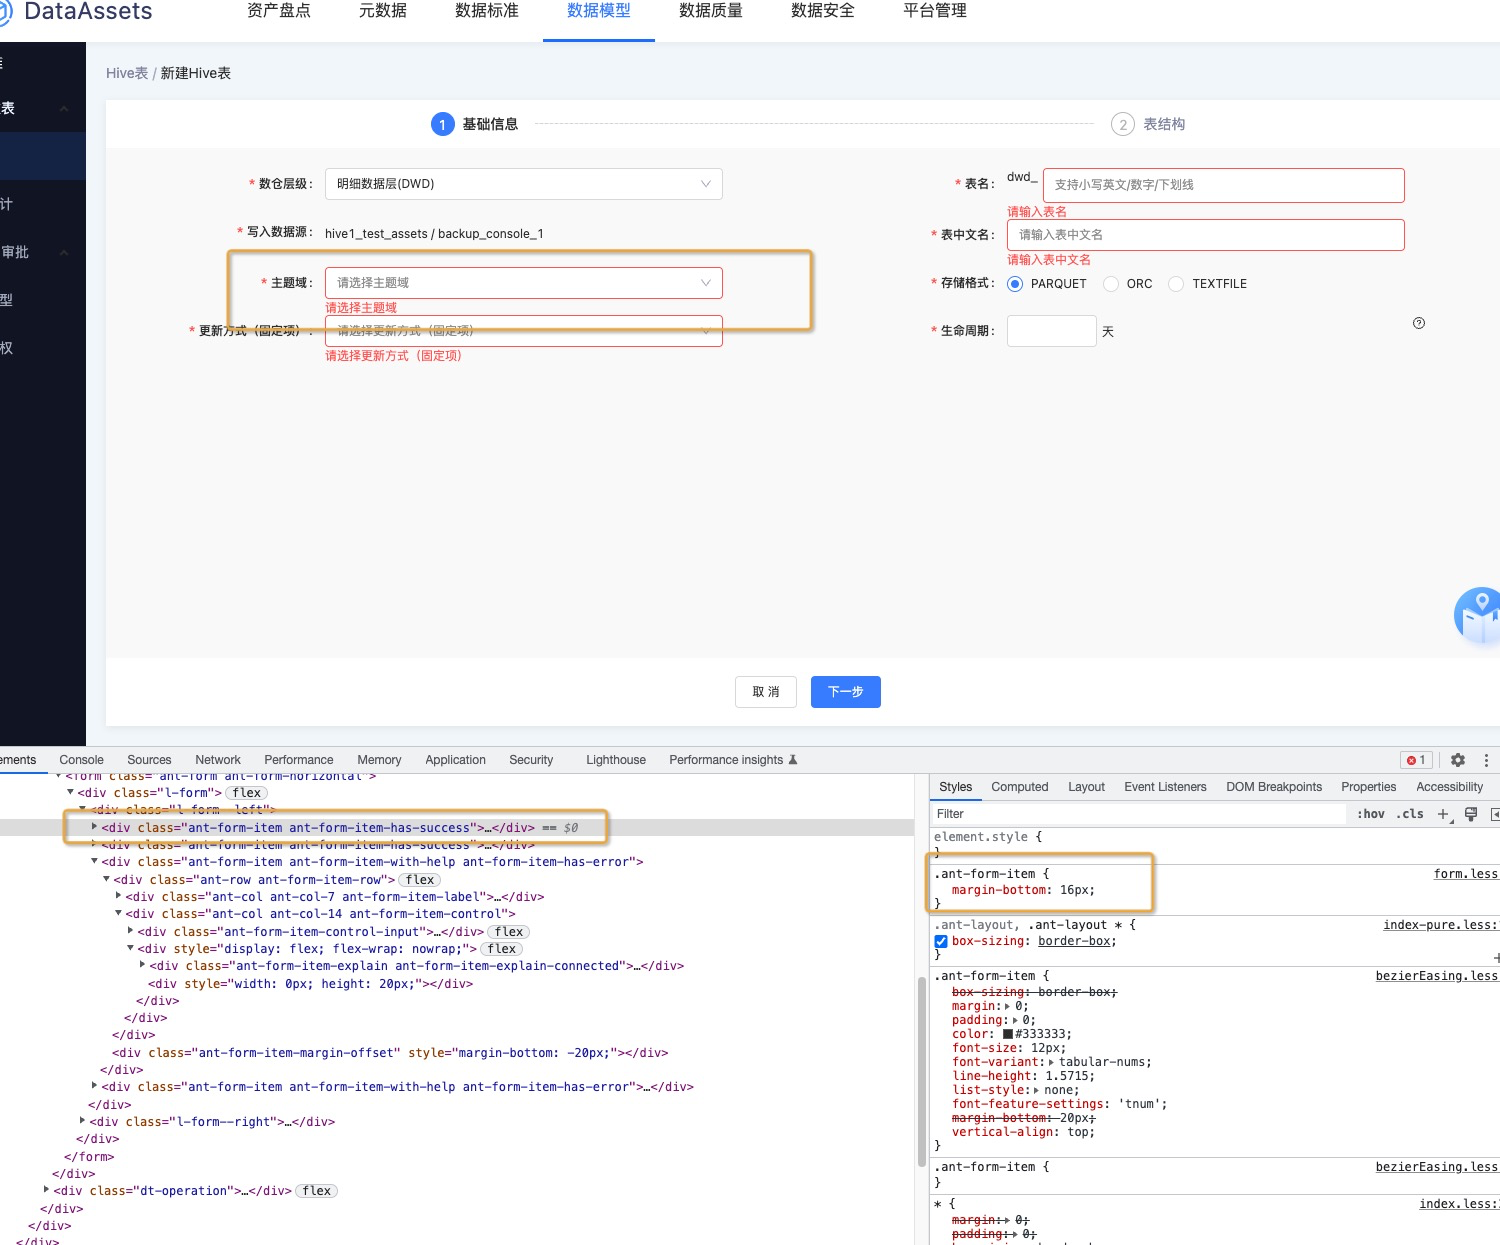Click the .cls element classes icon
This screenshot has height=1245, width=1500.
point(1410,813)
